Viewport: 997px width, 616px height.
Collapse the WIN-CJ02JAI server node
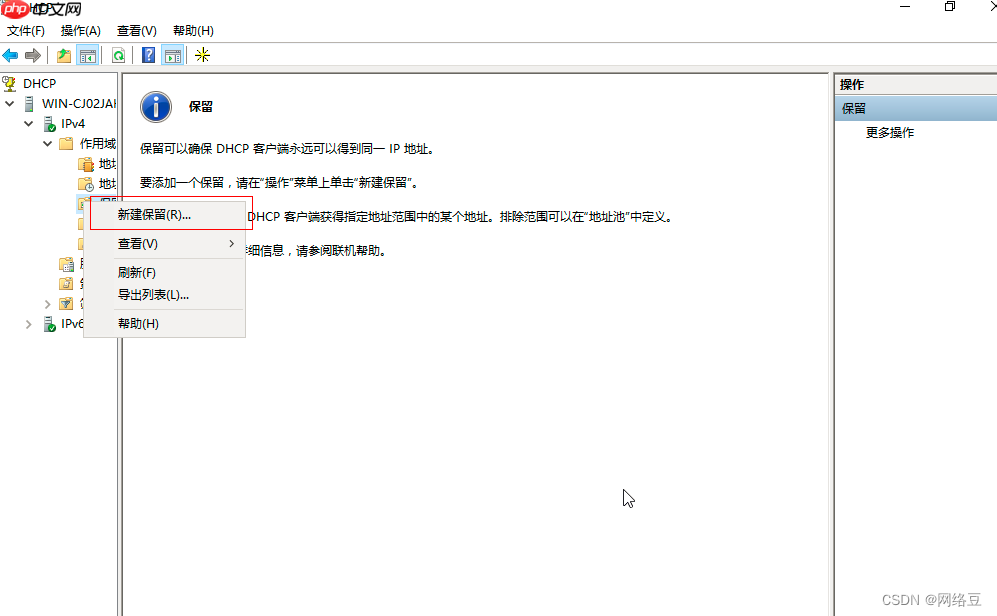9,103
